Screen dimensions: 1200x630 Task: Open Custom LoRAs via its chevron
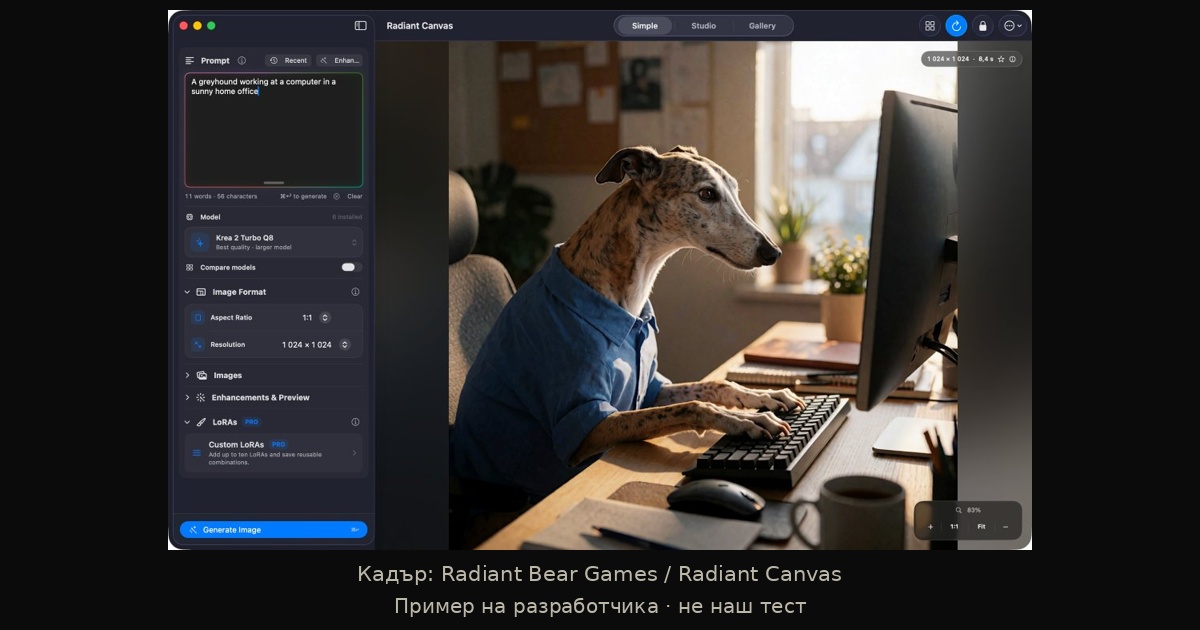pos(354,453)
